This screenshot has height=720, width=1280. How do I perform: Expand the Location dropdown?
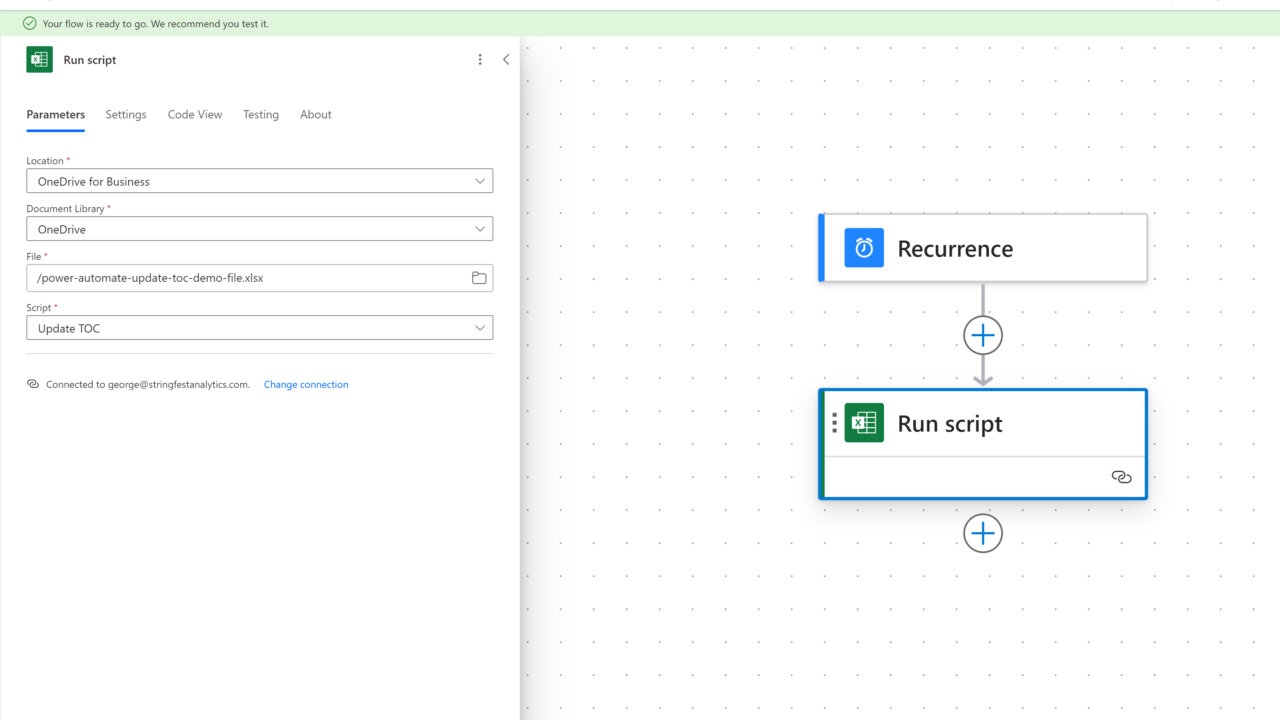[480, 181]
